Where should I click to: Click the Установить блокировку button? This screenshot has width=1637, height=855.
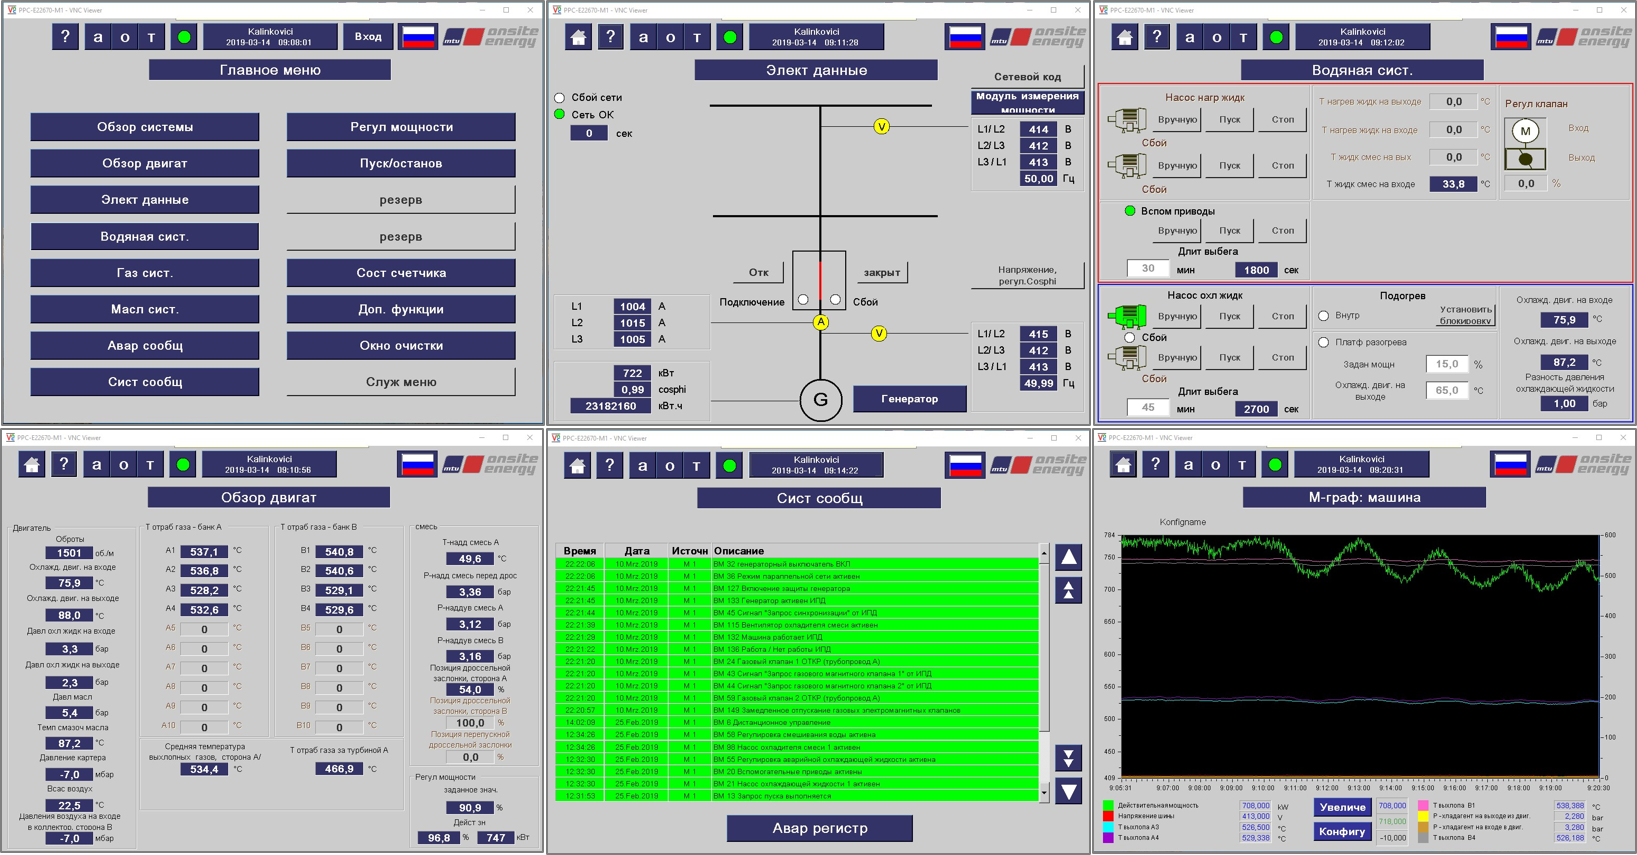pos(1466,315)
